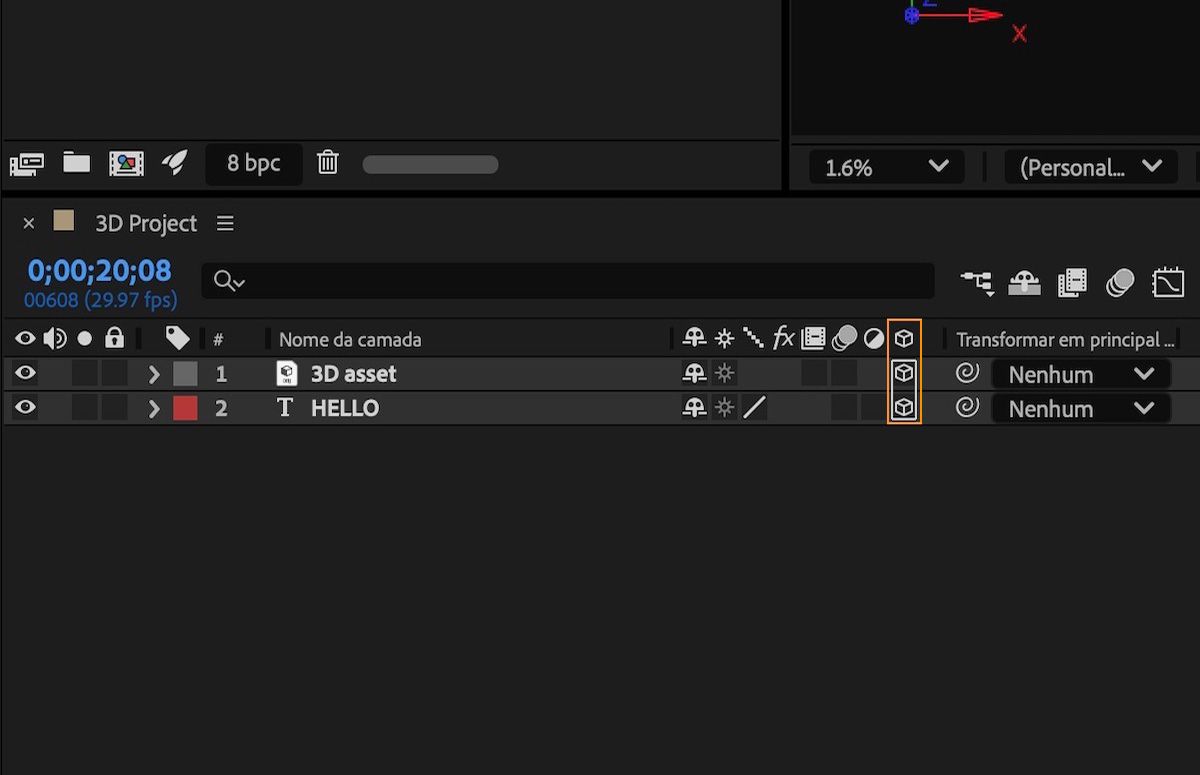The height and width of the screenshot is (775, 1200).
Task: Open the 3D Project panel menu
Action: [226, 223]
